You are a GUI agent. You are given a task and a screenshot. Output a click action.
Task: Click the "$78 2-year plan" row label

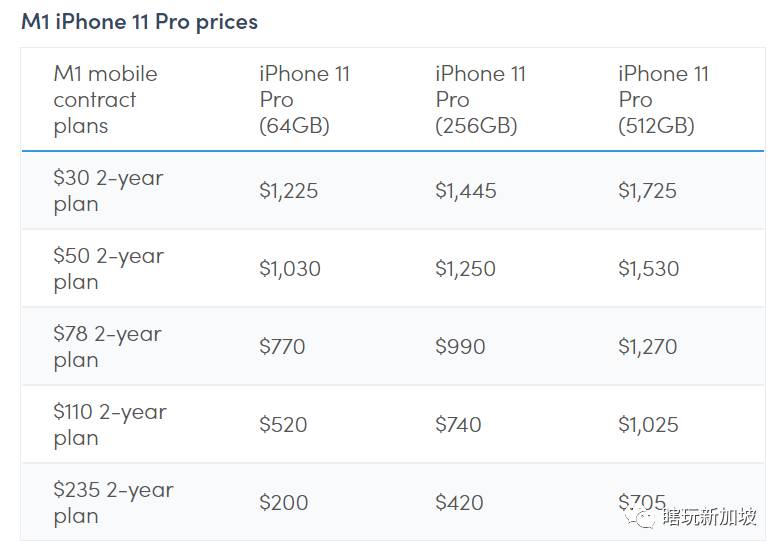click(107, 347)
